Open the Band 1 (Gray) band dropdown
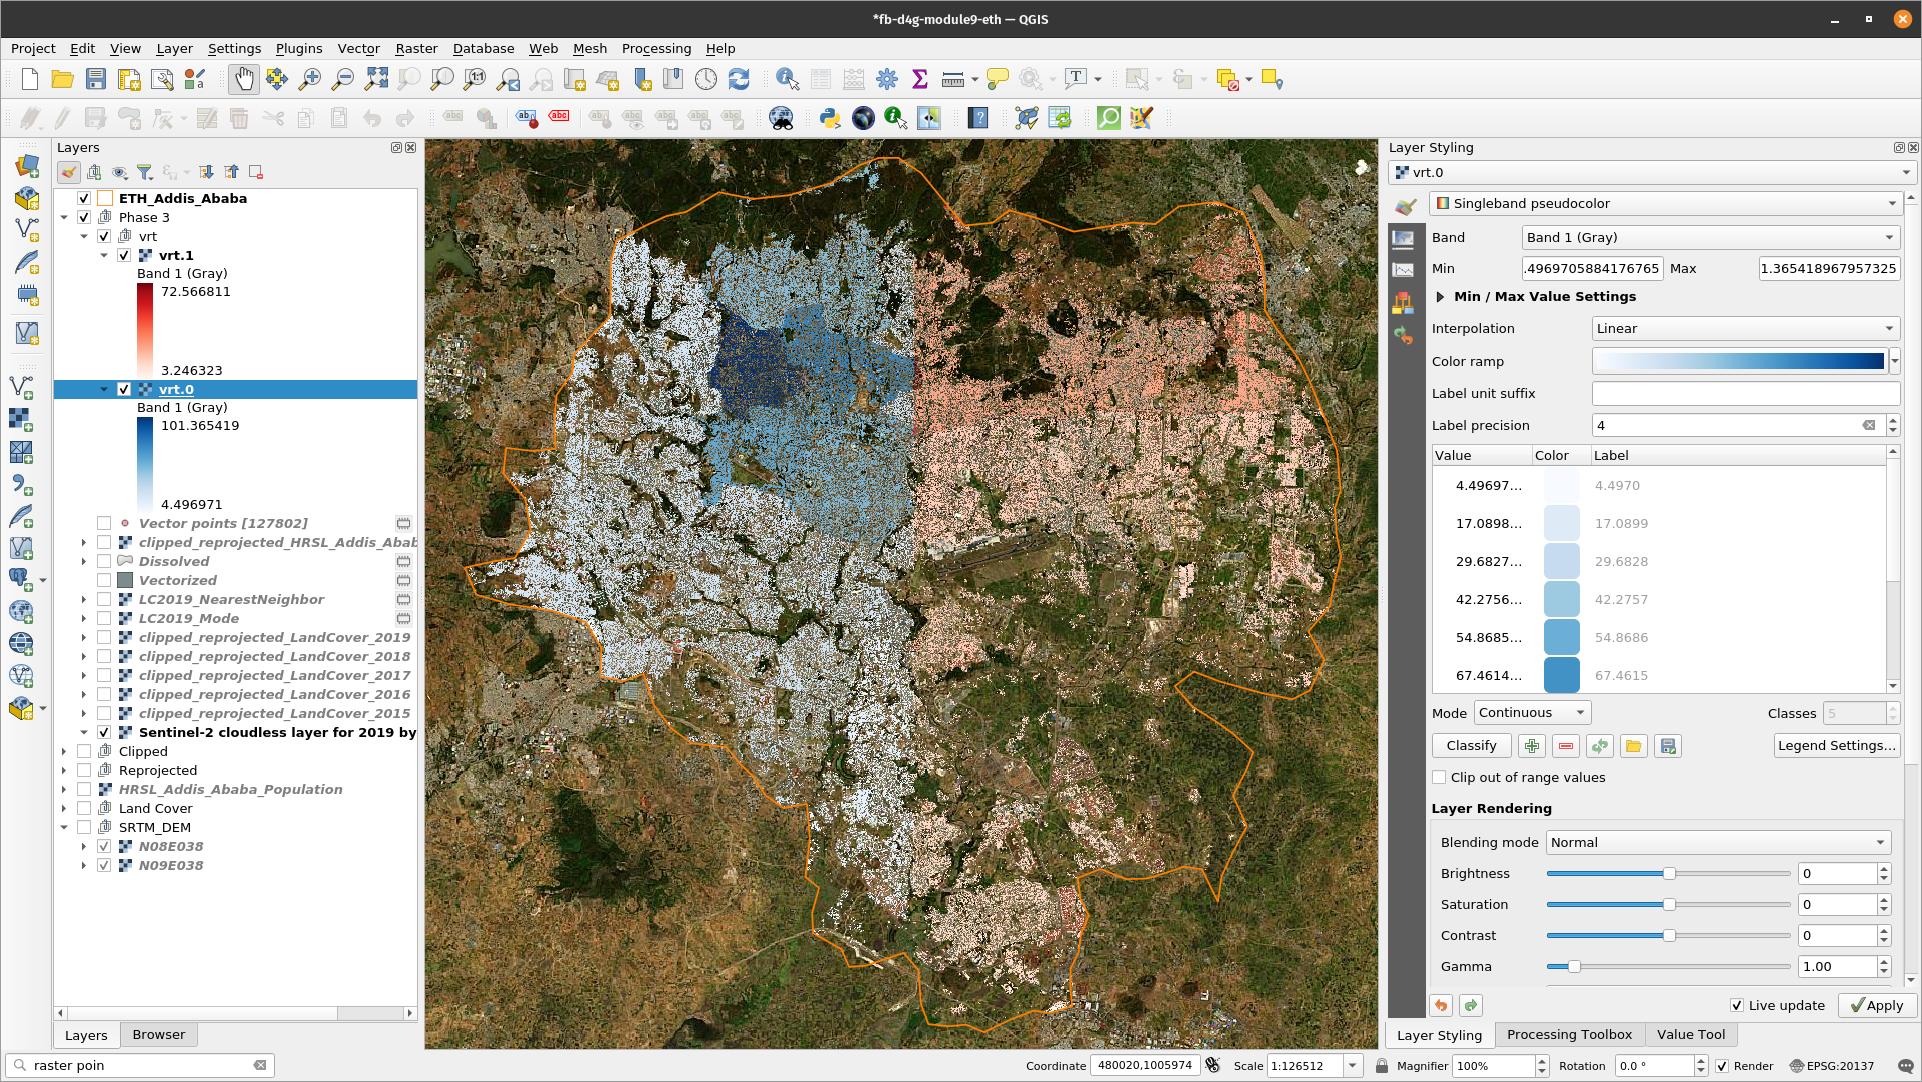 [x=1710, y=237]
